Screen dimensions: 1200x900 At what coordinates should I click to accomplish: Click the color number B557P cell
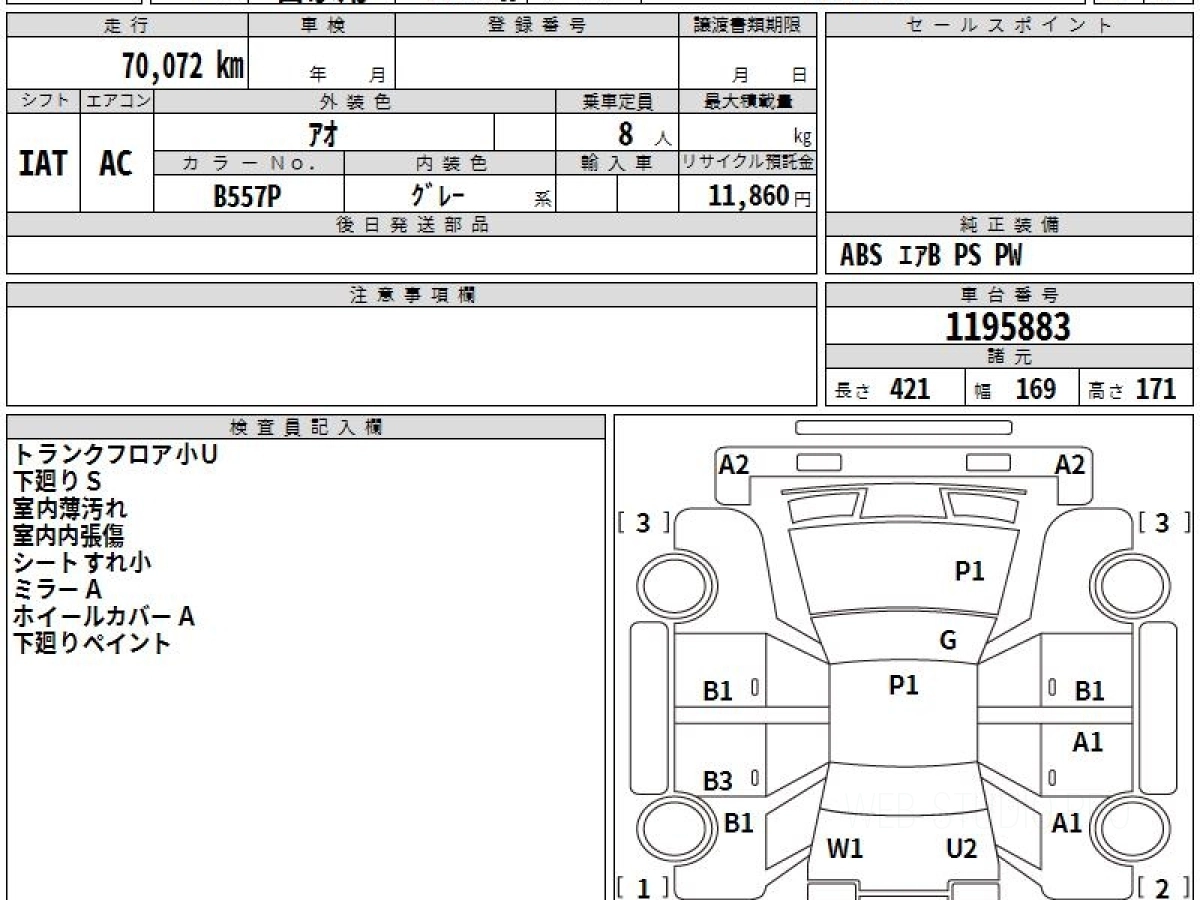point(249,196)
